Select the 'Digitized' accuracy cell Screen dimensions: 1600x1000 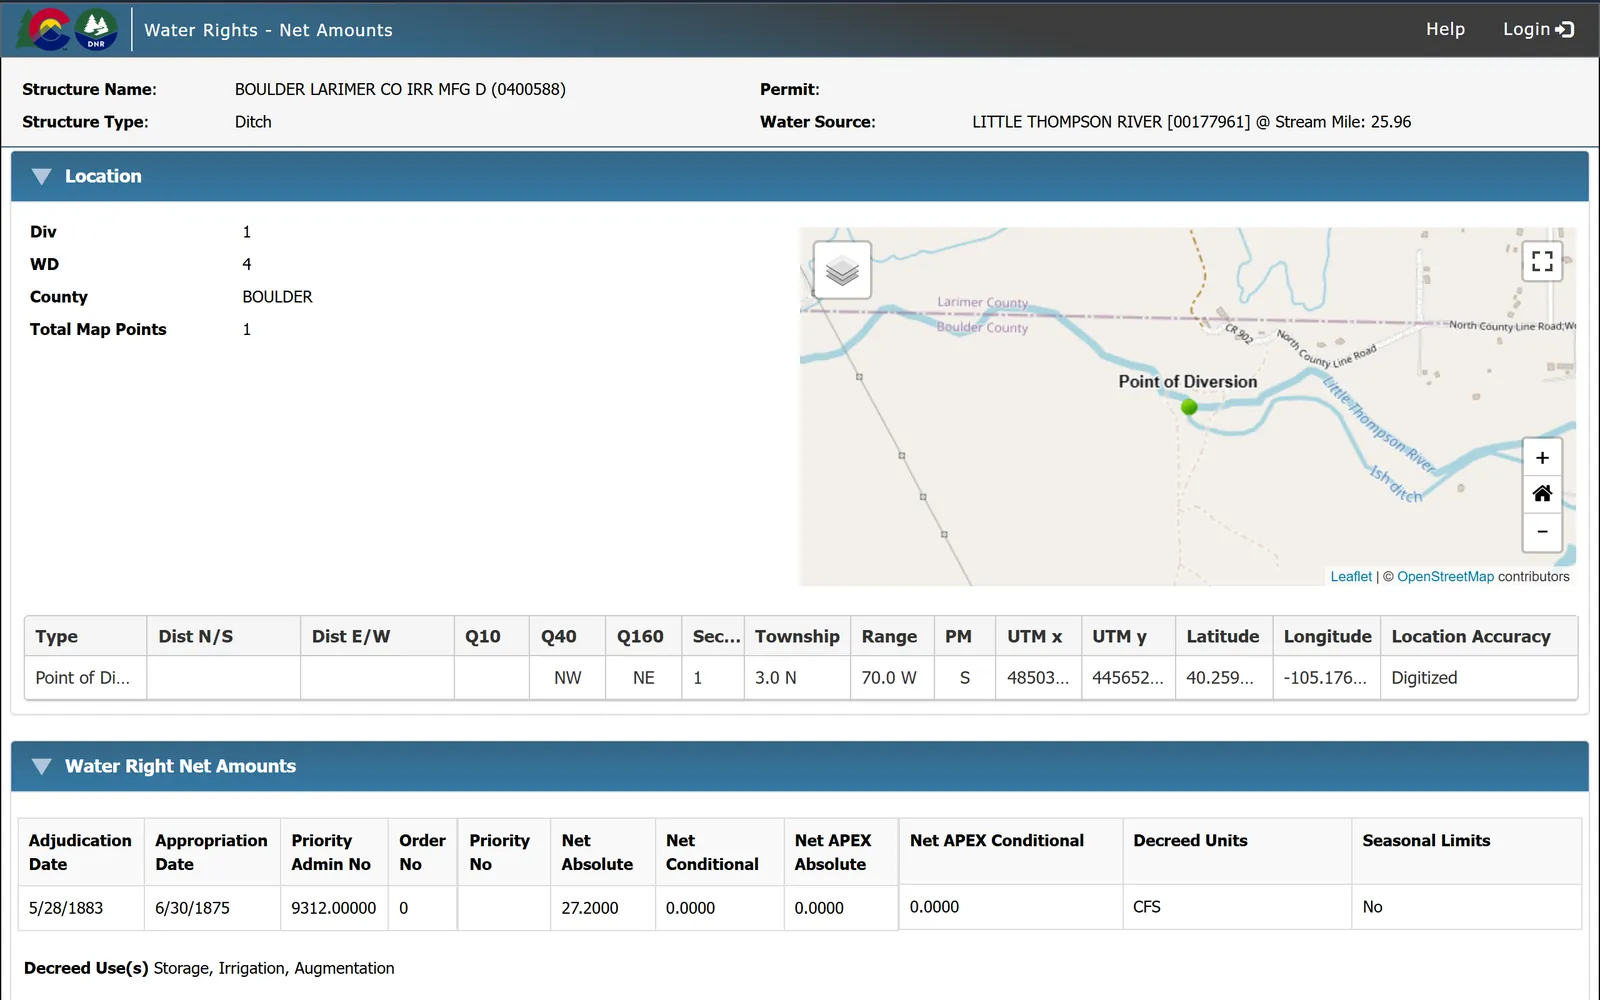[1479, 678]
